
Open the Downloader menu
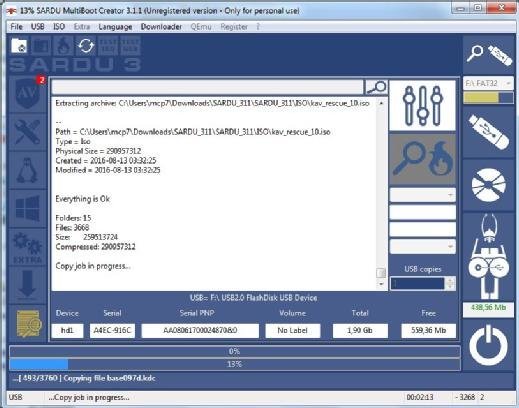(x=161, y=27)
